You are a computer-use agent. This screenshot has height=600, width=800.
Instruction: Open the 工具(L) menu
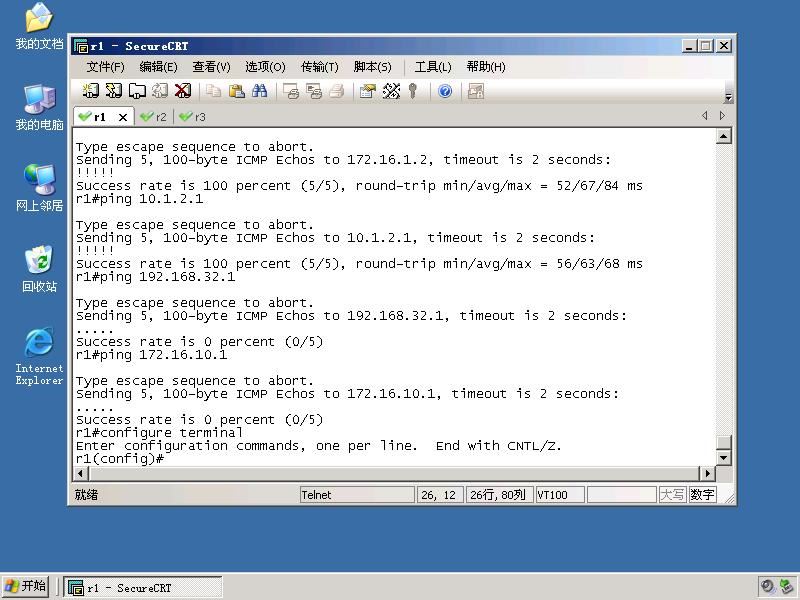click(433, 67)
